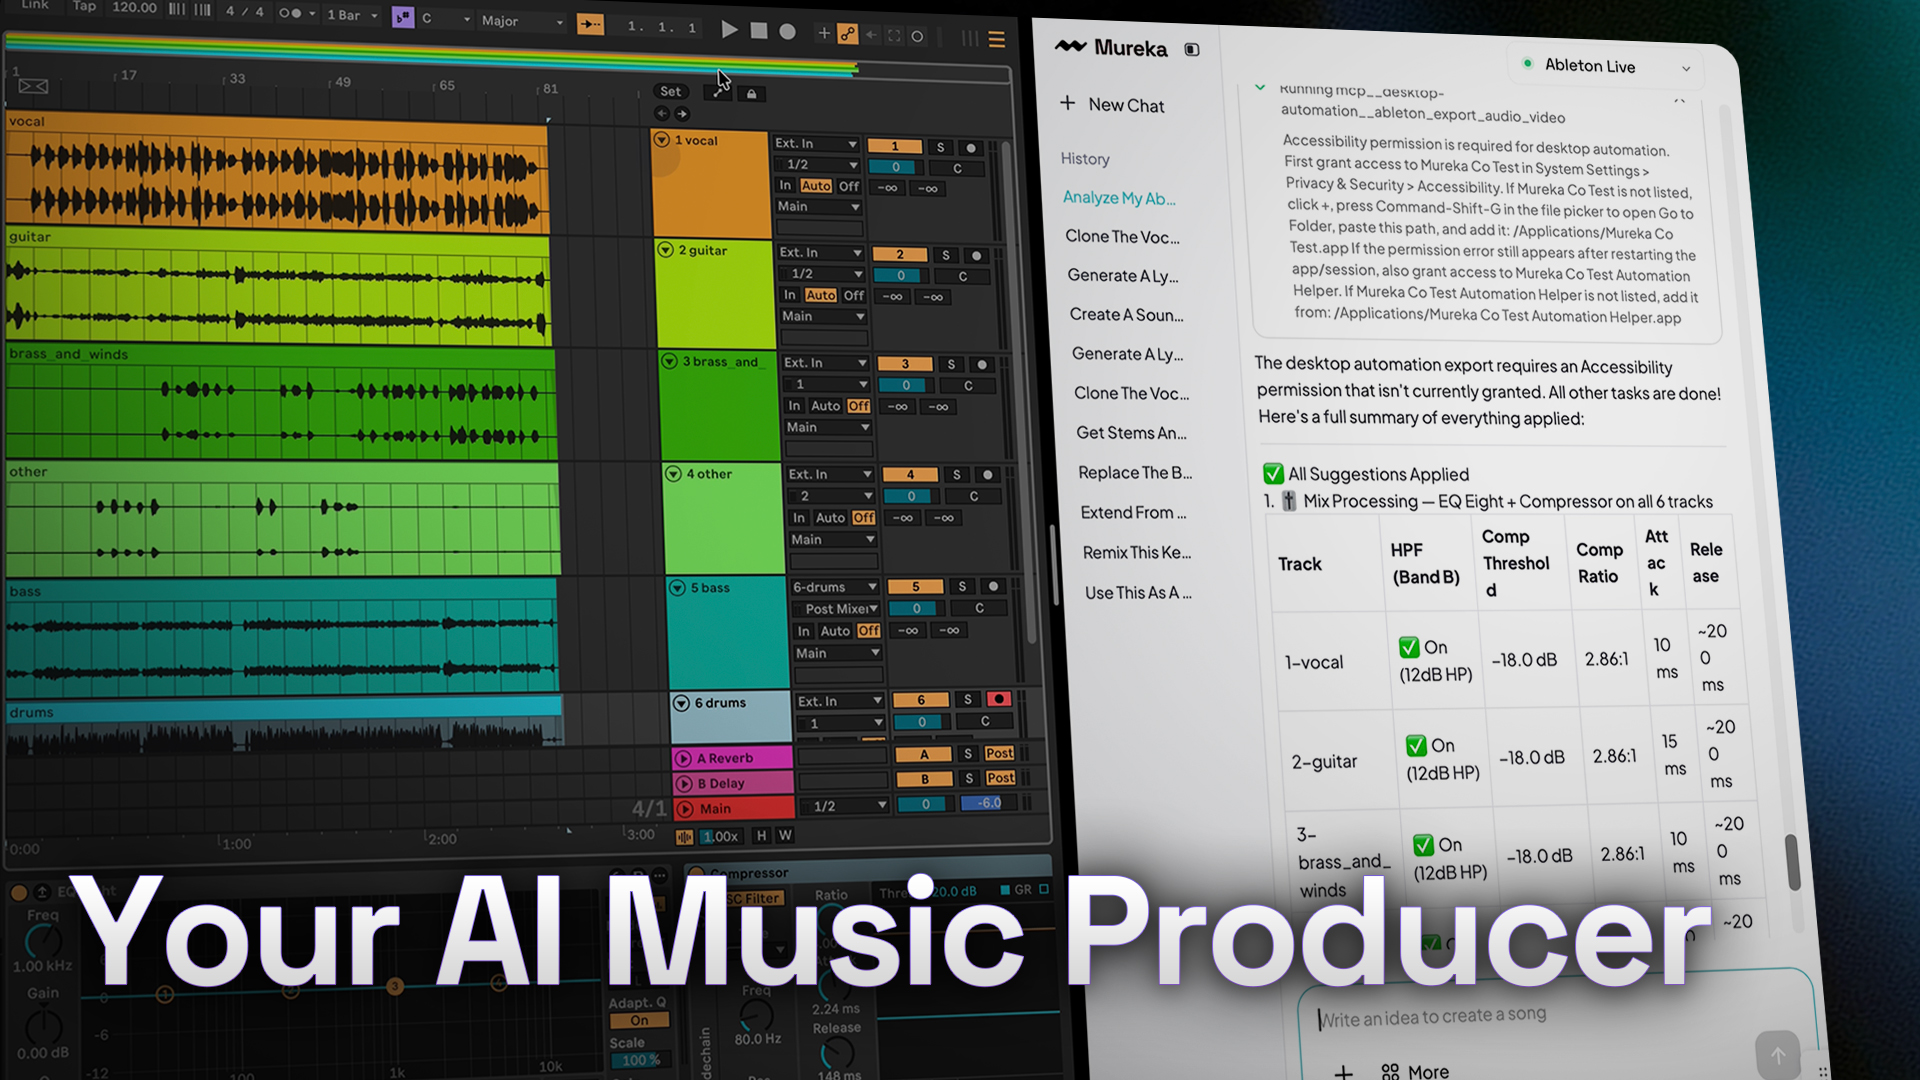The image size is (1920, 1080).
Task: Click the H height button
Action: click(x=761, y=835)
